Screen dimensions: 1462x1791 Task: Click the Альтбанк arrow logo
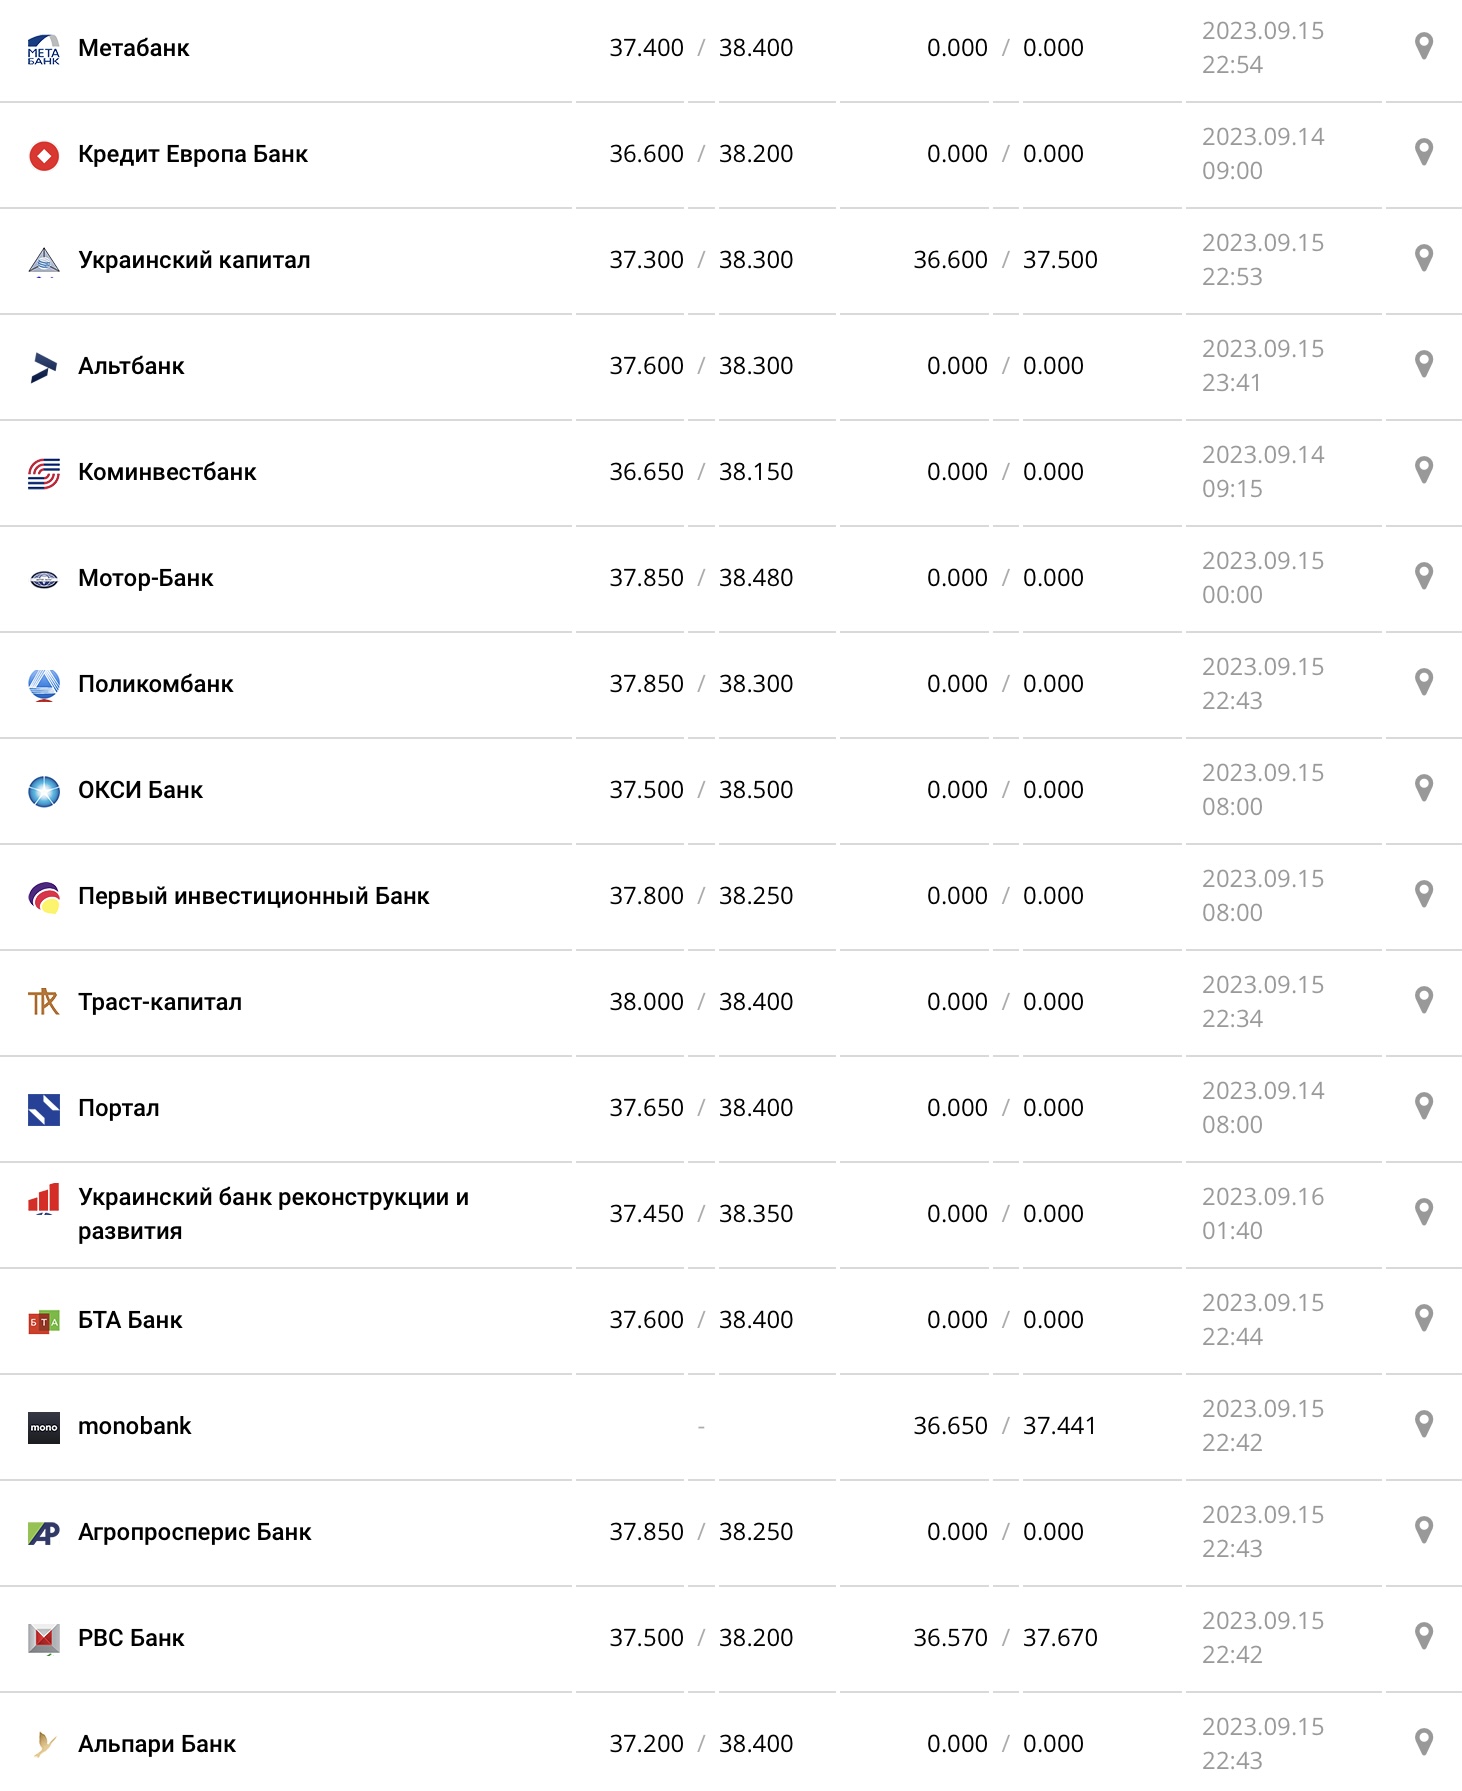coord(41,365)
